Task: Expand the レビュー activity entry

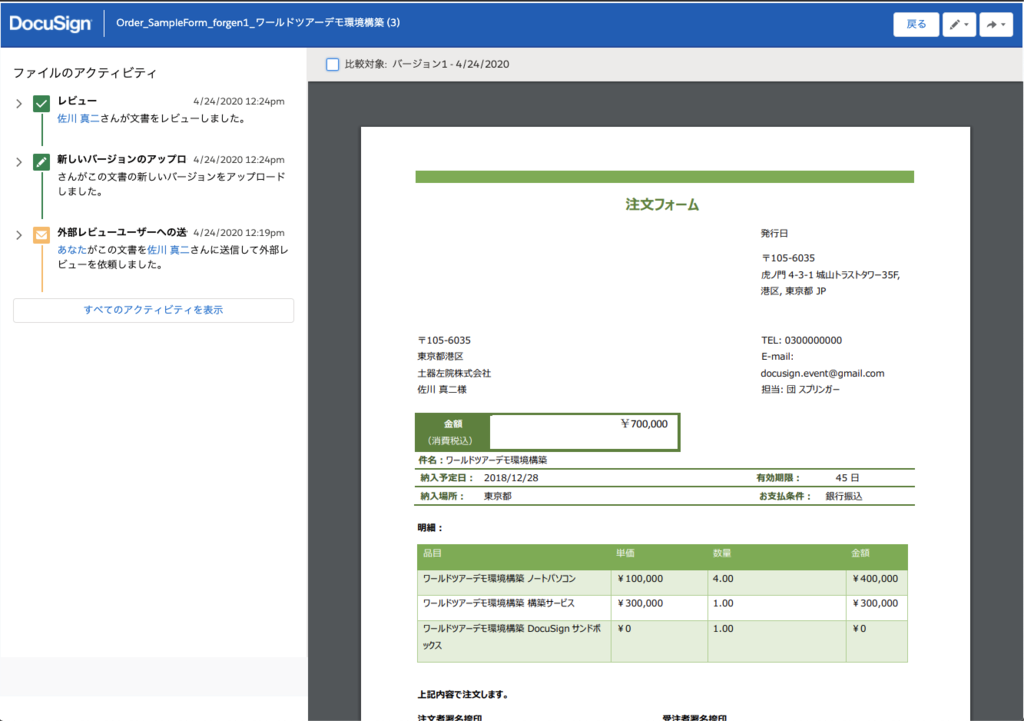Action: coord(19,103)
